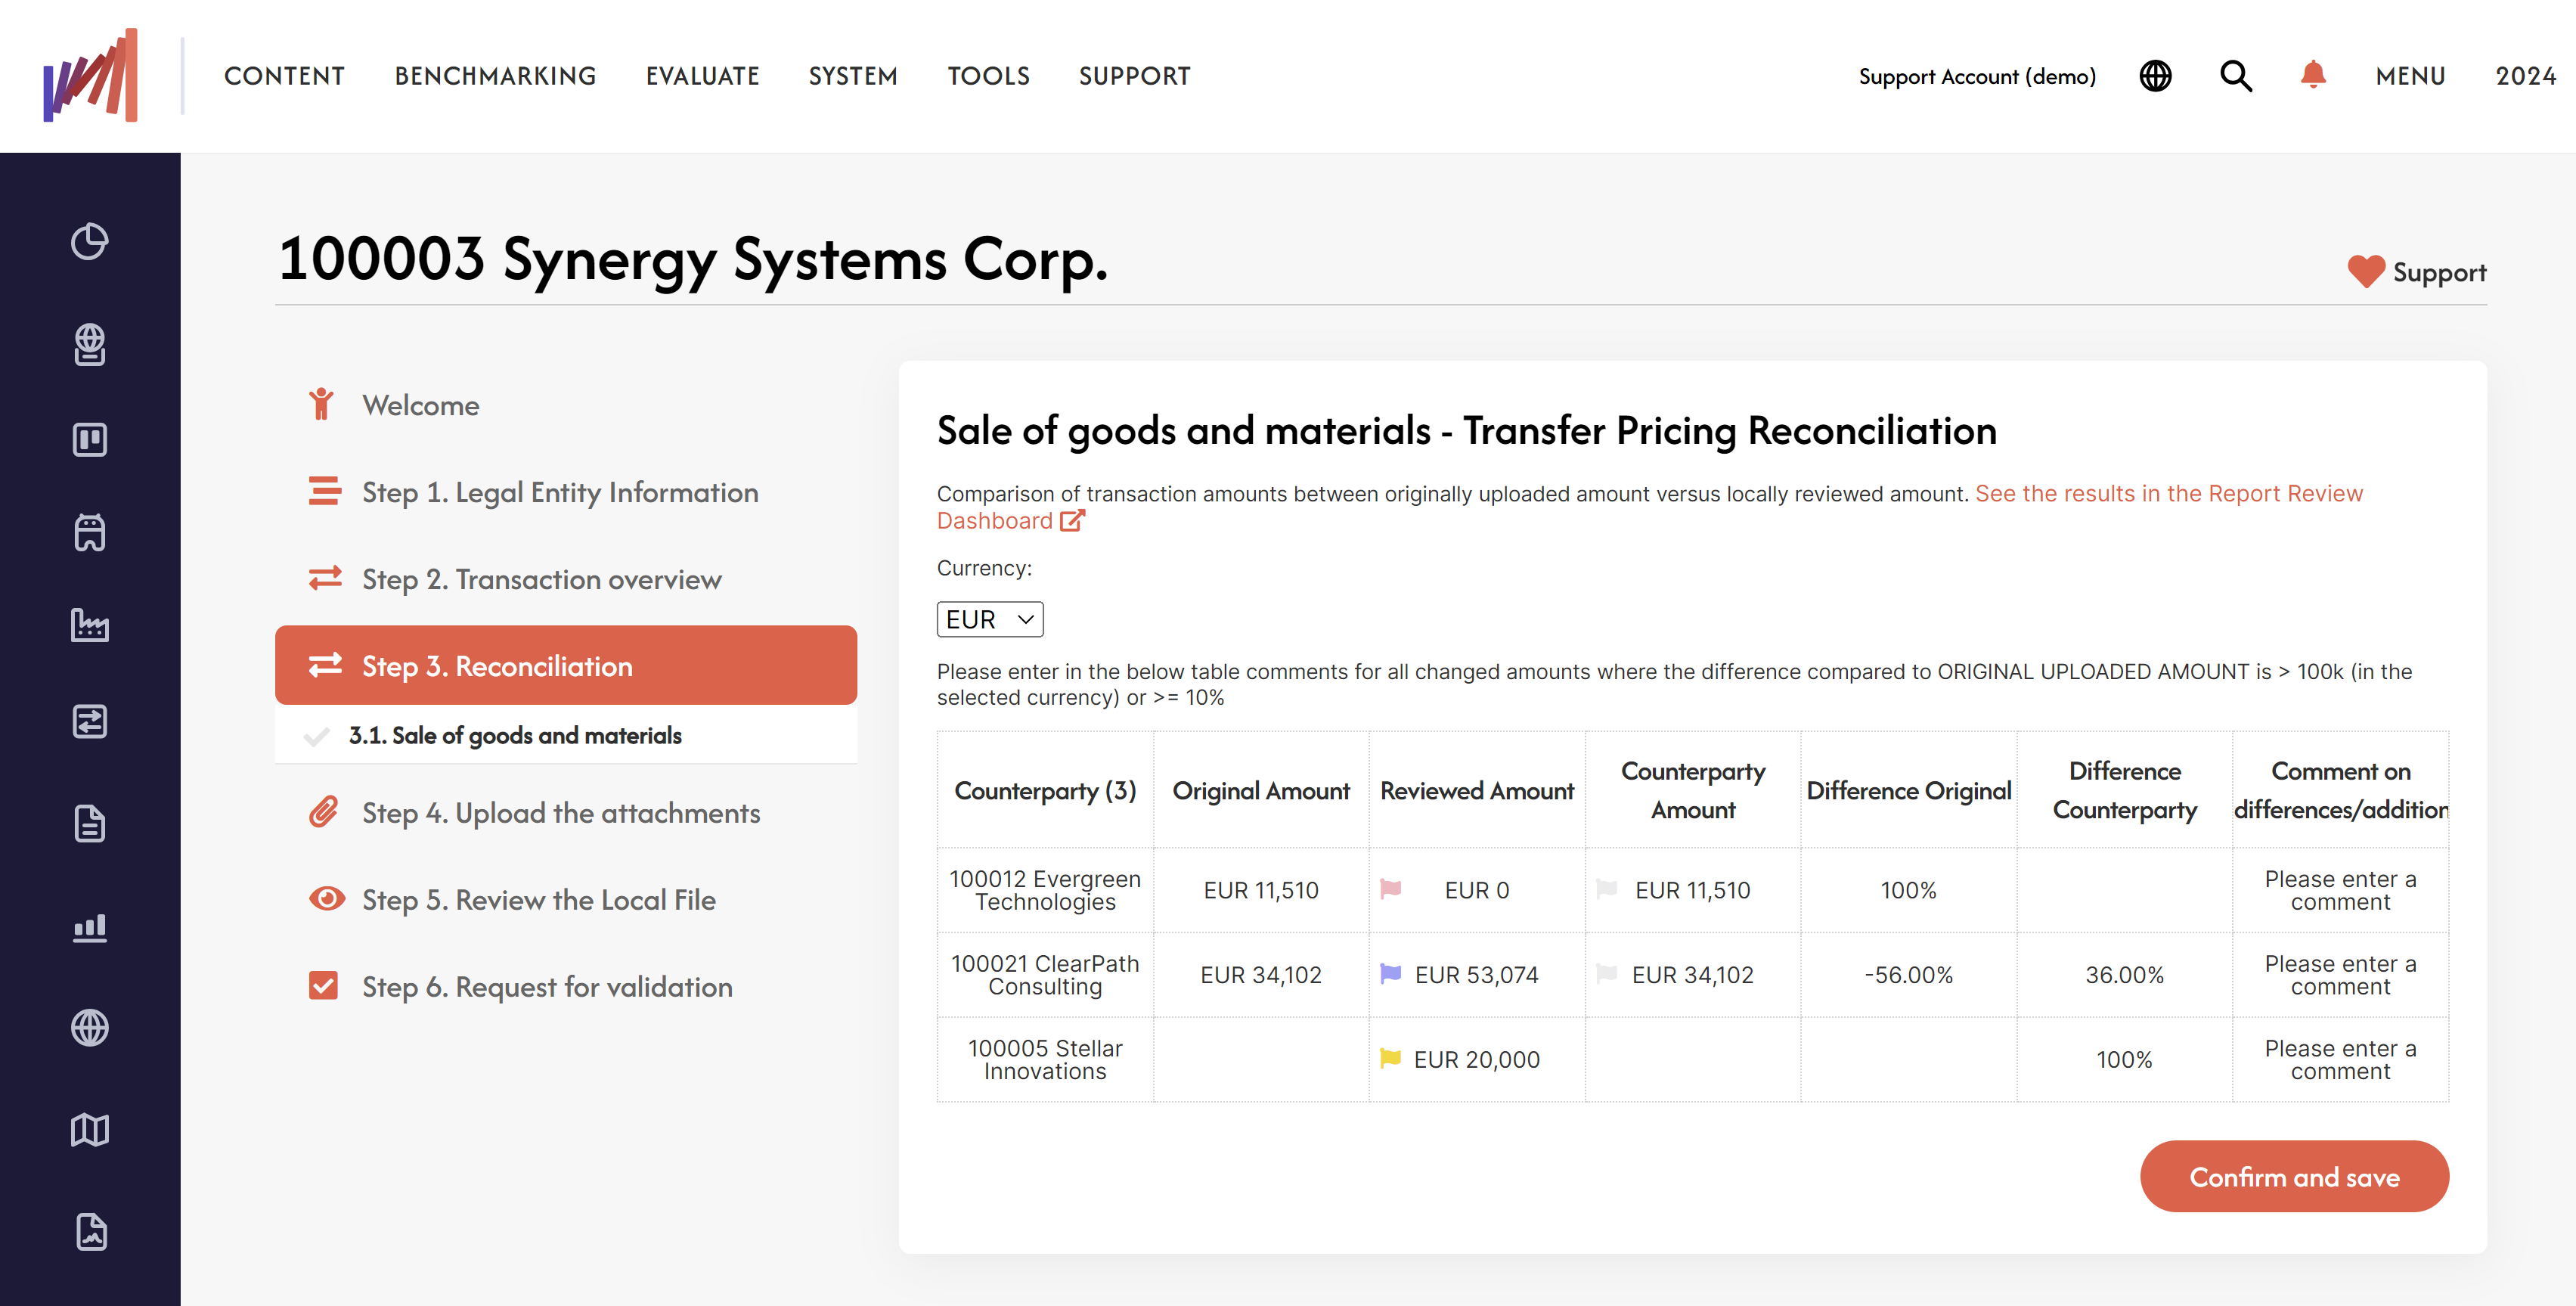Click the -56.00% difference value
This screenshot has width=2576, height=1306.
pos(1909,975)
